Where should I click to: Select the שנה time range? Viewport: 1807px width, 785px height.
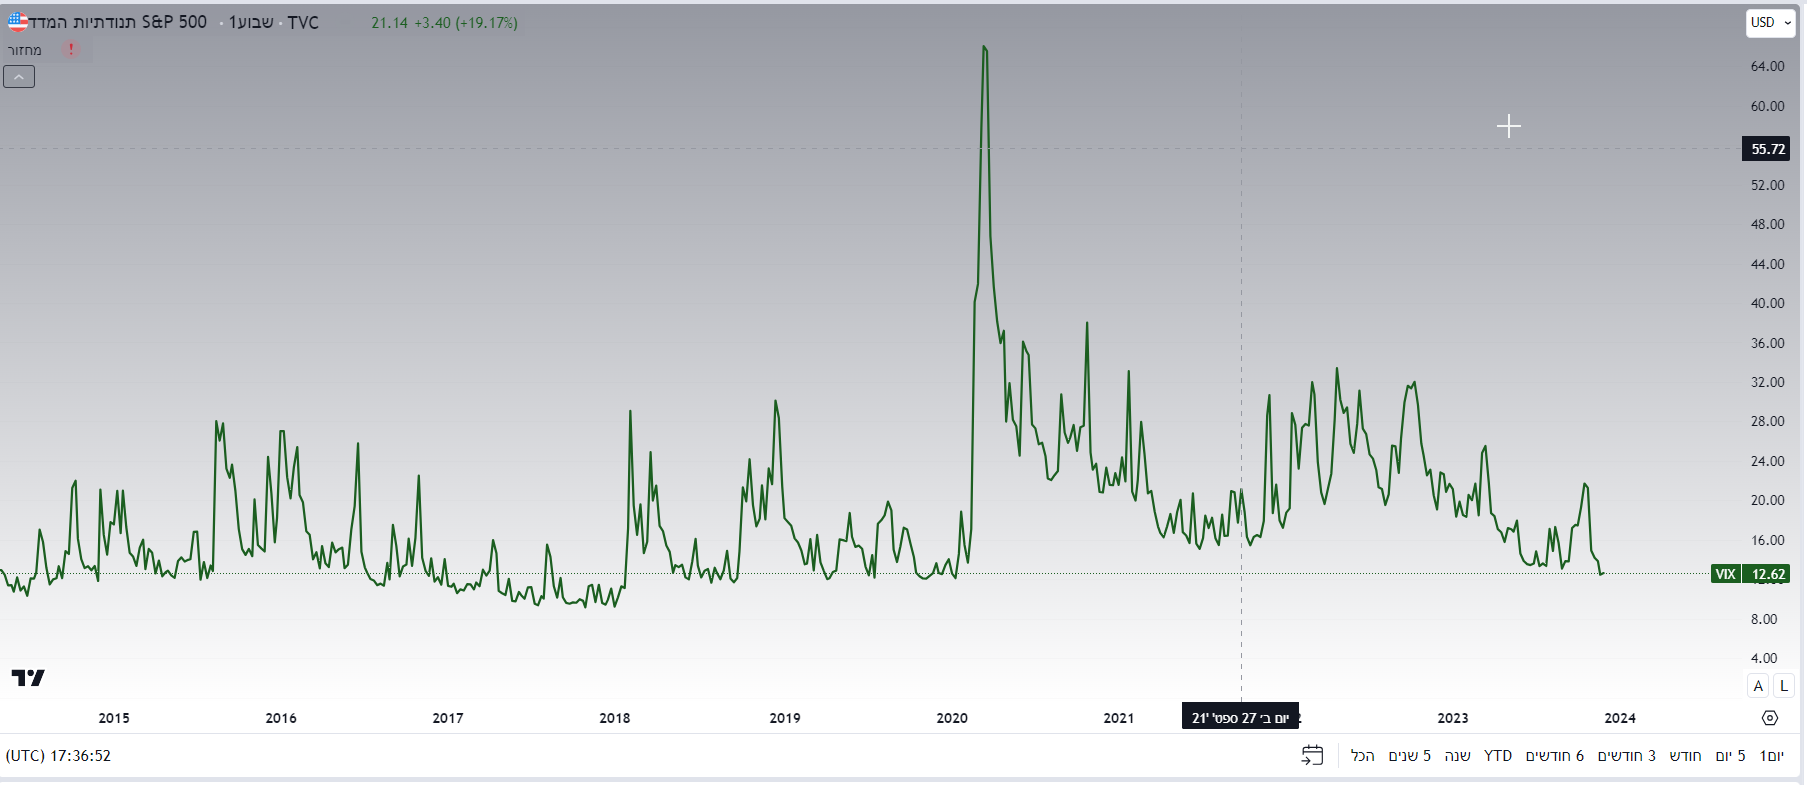pos(1458,756)
